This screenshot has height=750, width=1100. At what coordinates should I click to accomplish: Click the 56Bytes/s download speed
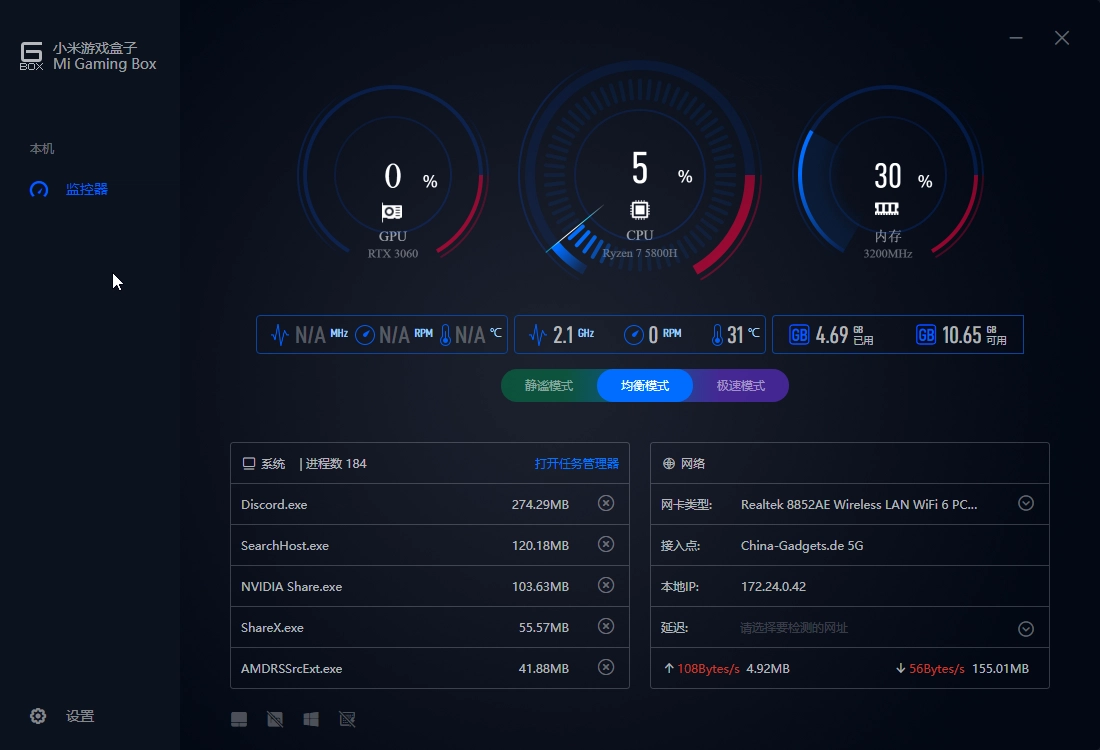coord(937,669)
